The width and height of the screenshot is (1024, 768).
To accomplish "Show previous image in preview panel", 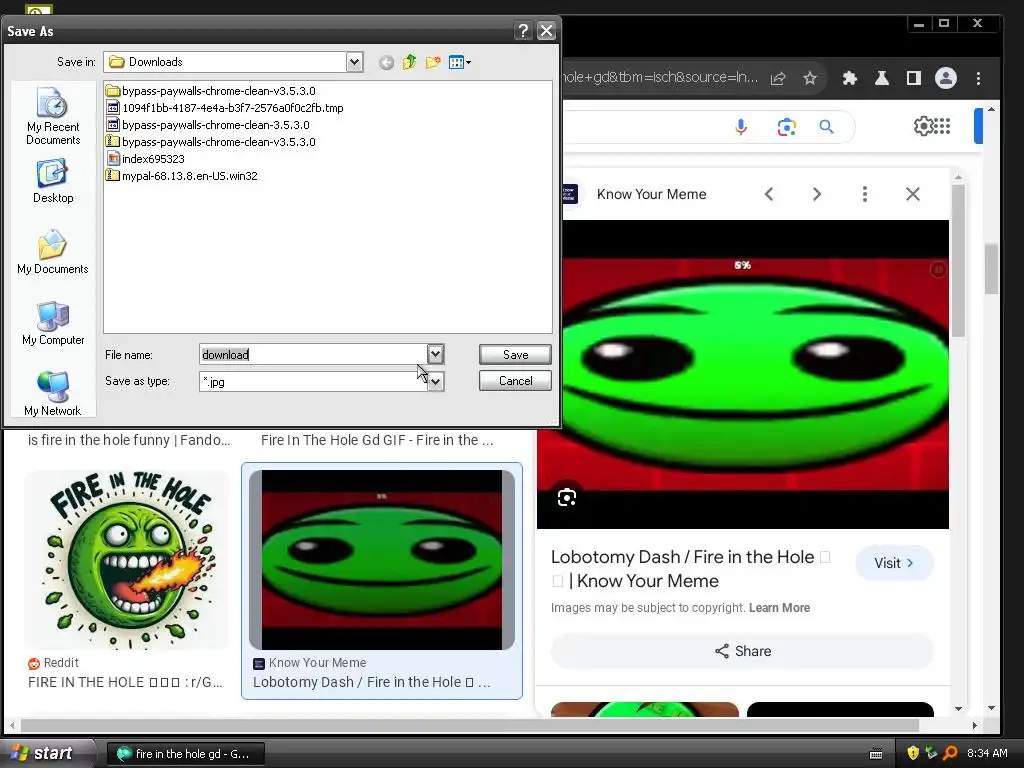I will 769,194.
